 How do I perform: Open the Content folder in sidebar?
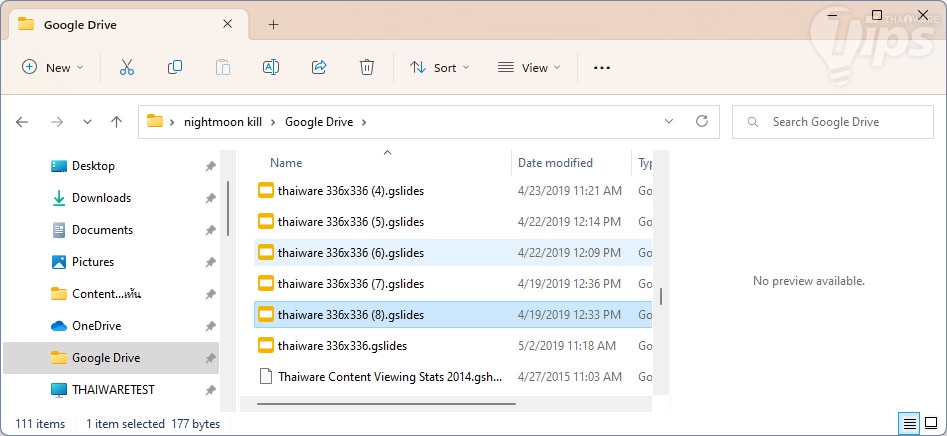pyautogui.click(x=106, y=293)
